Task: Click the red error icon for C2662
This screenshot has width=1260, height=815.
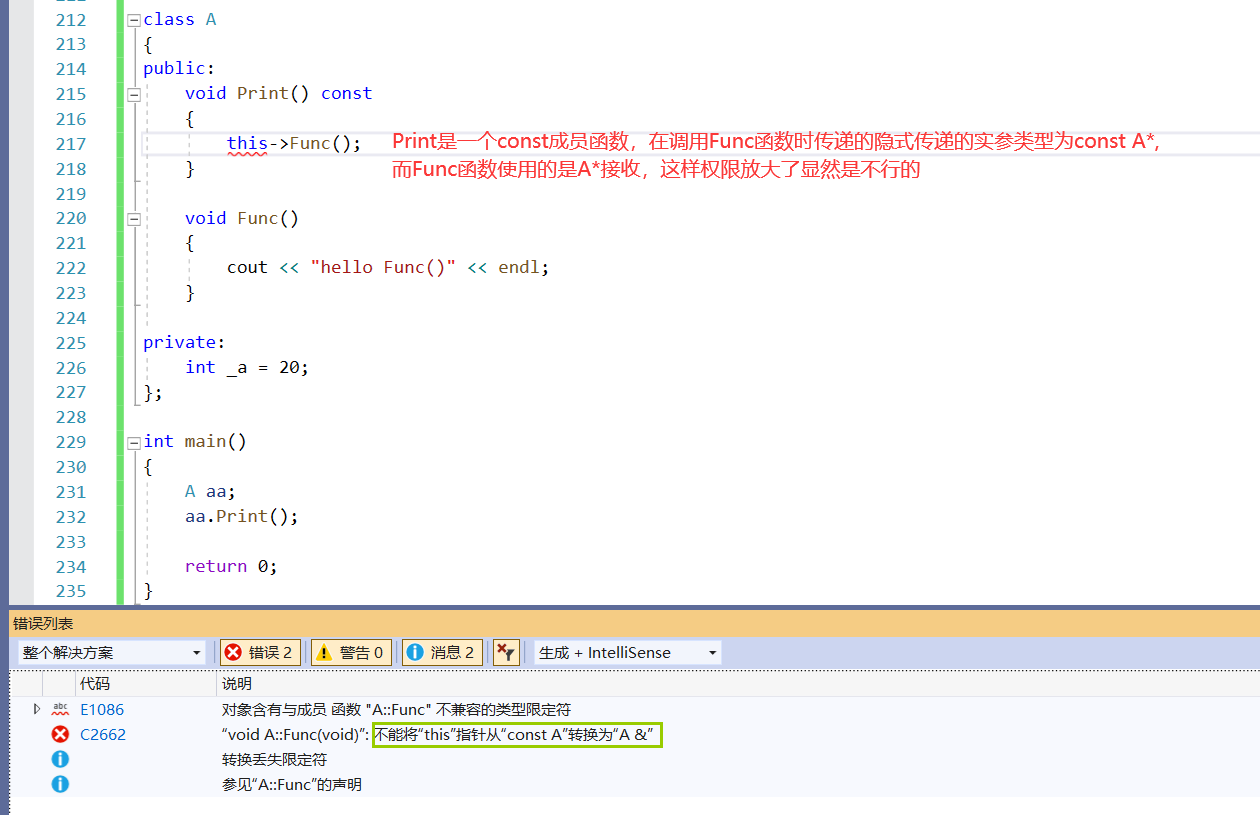Action: coord(60,735)
